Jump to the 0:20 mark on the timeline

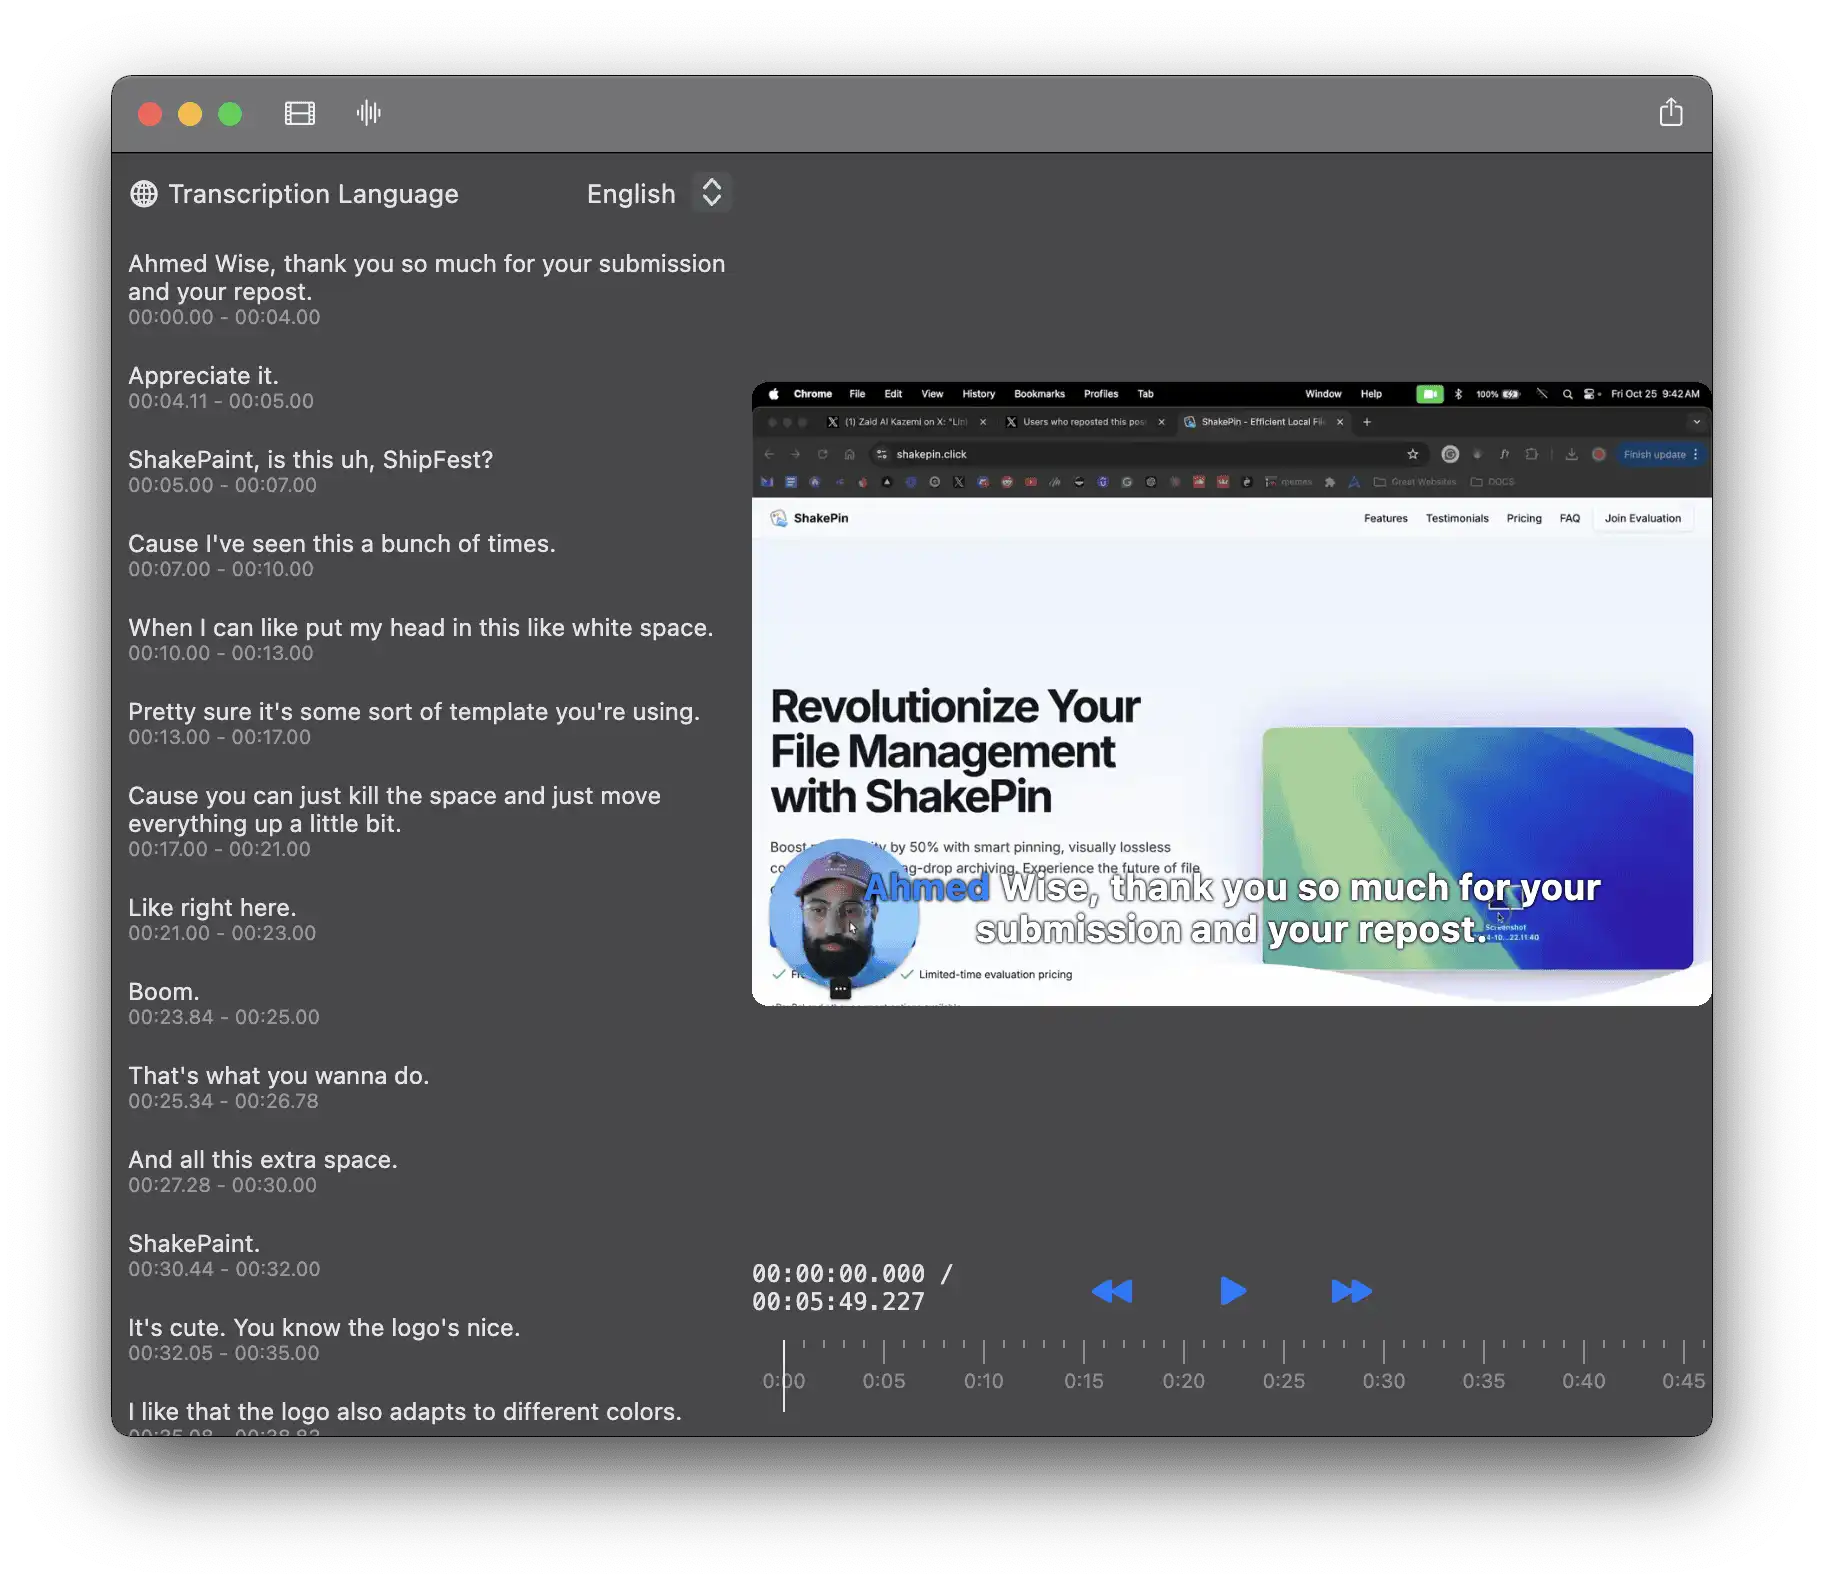[x=1184, y=1380]
